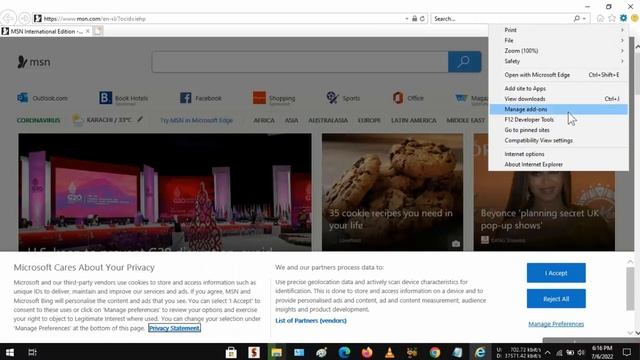Open the AFRICA news category
This screenshot has height=360, width=640.
click(264, 120)
